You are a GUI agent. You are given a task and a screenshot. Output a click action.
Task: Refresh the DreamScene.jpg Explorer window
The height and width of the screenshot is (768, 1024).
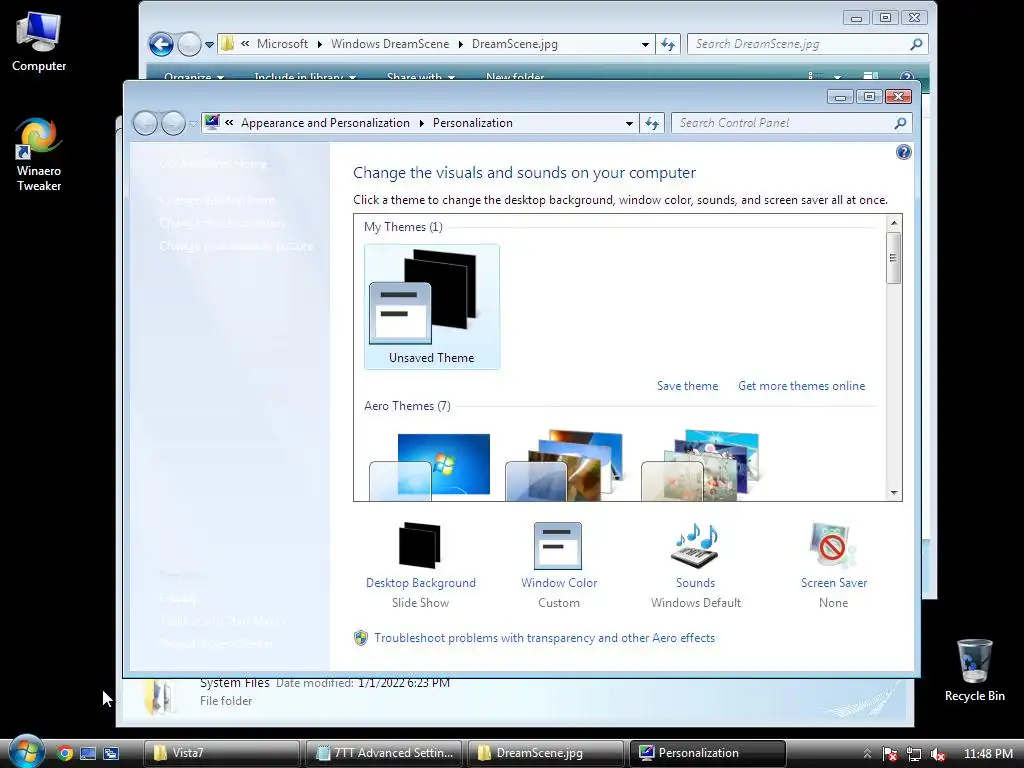(x=667, y=44)
